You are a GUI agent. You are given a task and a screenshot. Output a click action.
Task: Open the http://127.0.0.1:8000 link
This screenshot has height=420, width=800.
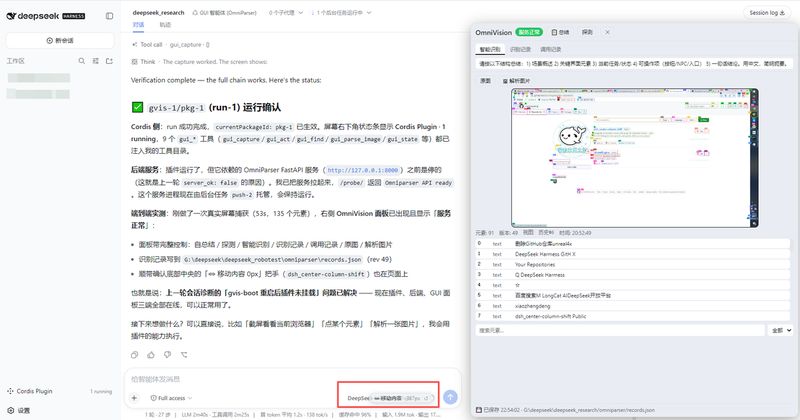pyautogui.click(x=362, y=170)
